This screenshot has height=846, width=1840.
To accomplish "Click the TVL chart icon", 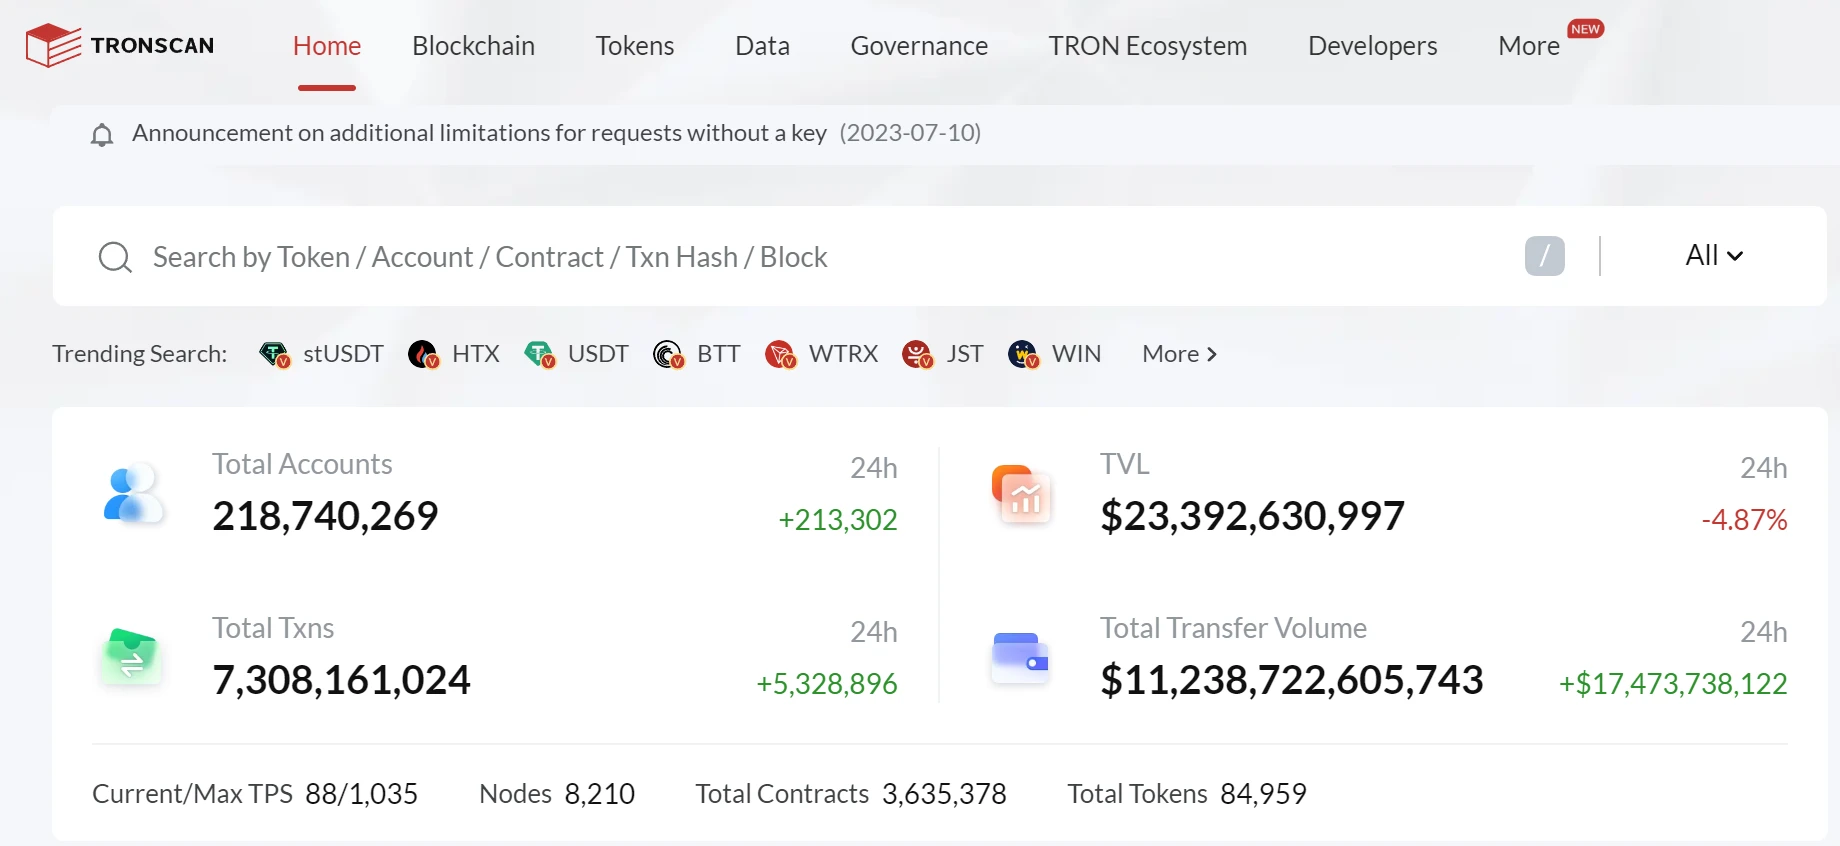I will pos(1021,494).
